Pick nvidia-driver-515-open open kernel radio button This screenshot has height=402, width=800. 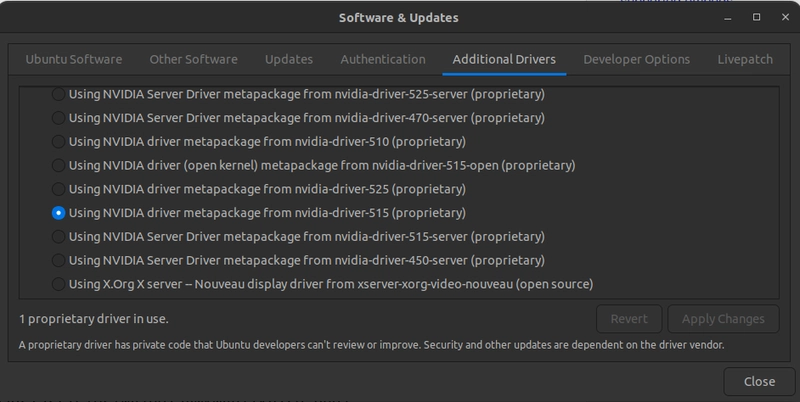(58, 165)
